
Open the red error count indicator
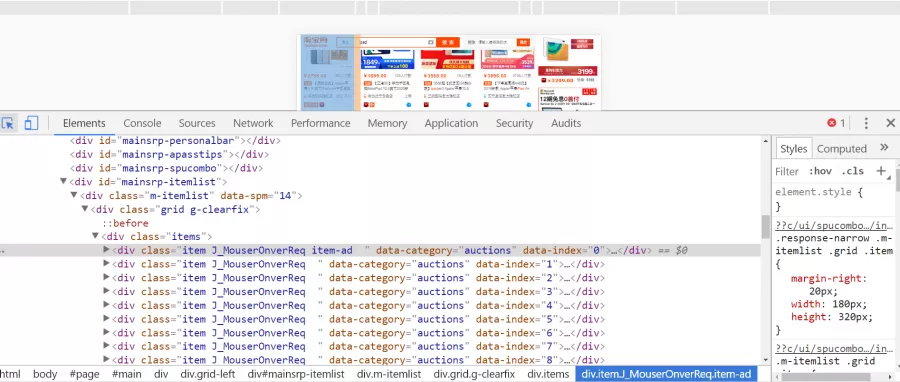pyautogui.click(x=836, y=123)
